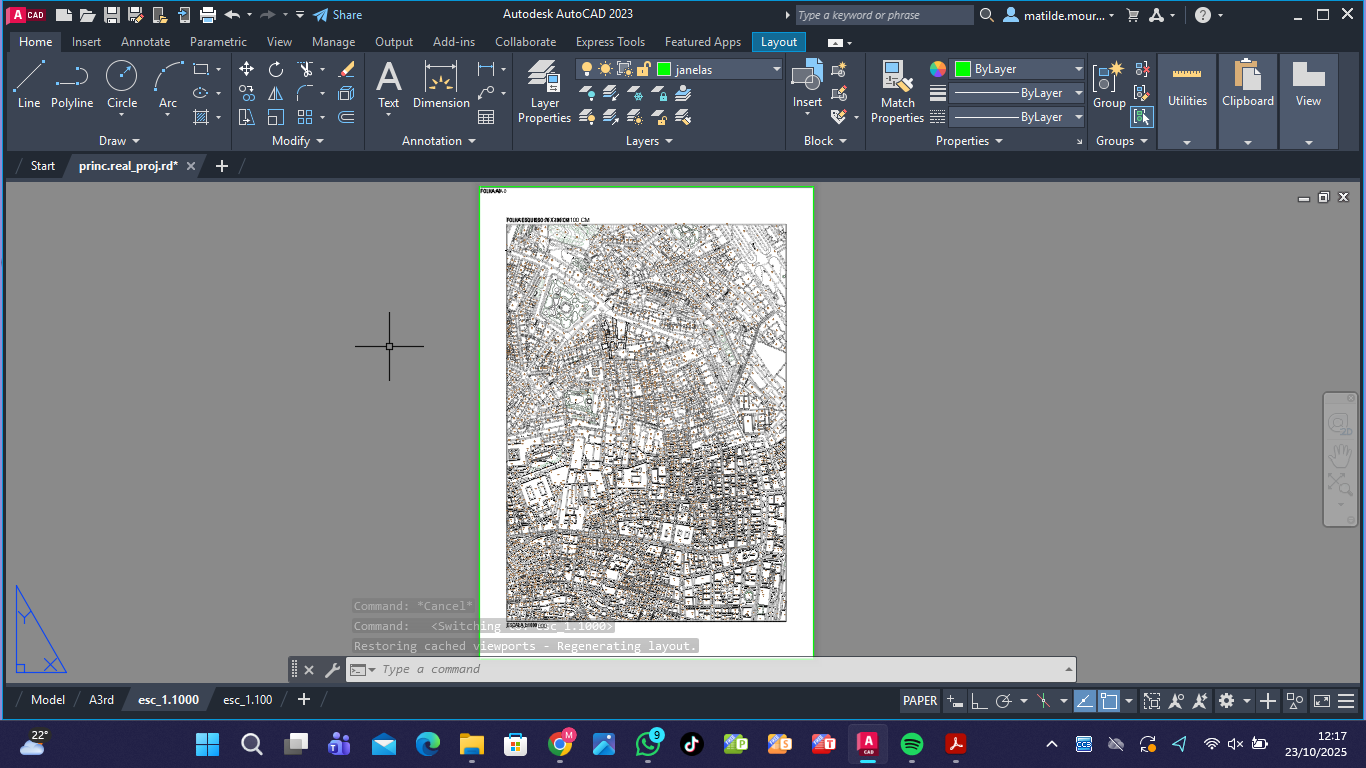
Task: Select the Mirror tool in Modify panel
Action: (x=276, y=93)
